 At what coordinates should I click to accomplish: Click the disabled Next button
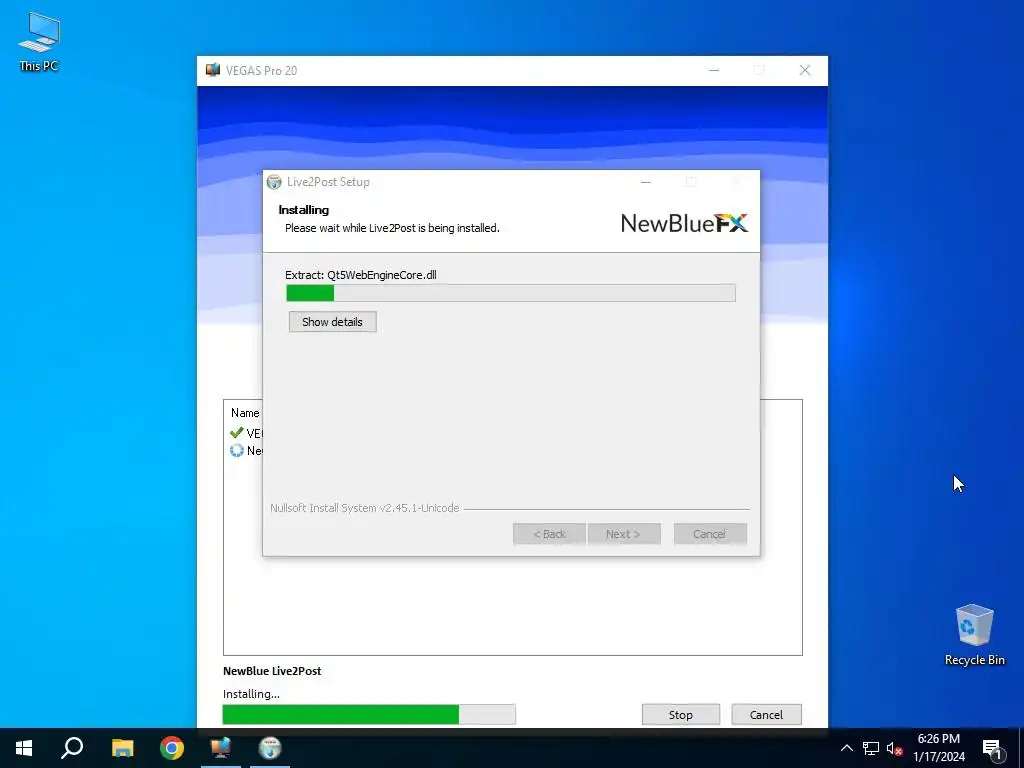click(x=624, y=534)
